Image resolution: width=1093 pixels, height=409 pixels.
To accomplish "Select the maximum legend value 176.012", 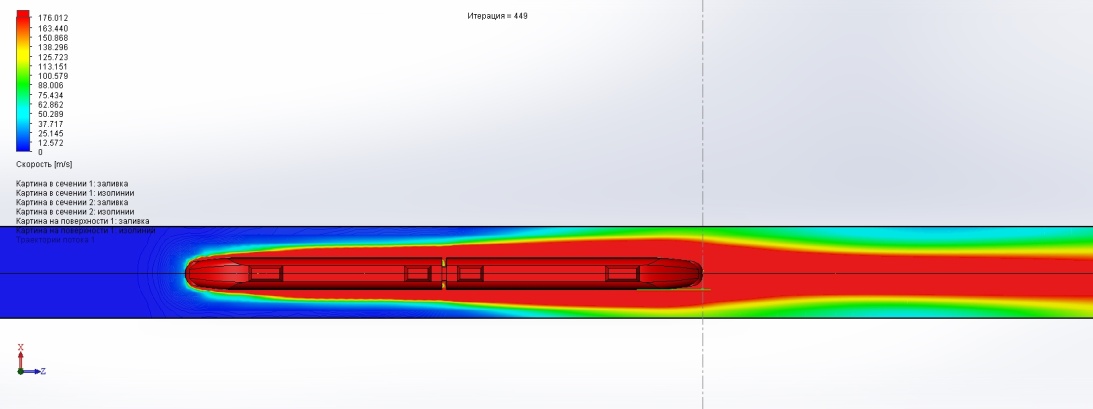I will (53, 18).
